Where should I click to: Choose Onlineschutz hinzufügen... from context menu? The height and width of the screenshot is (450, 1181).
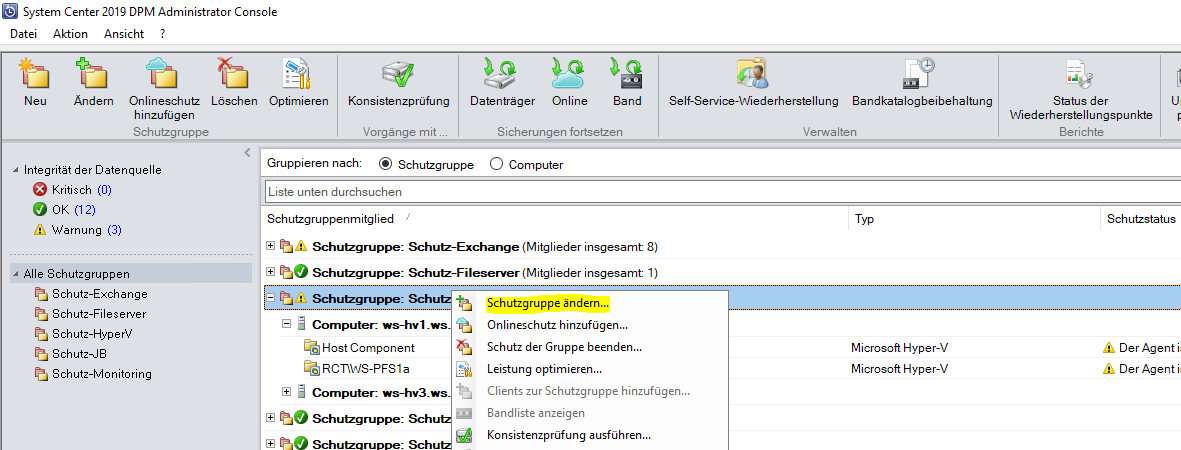pos(589,325)
